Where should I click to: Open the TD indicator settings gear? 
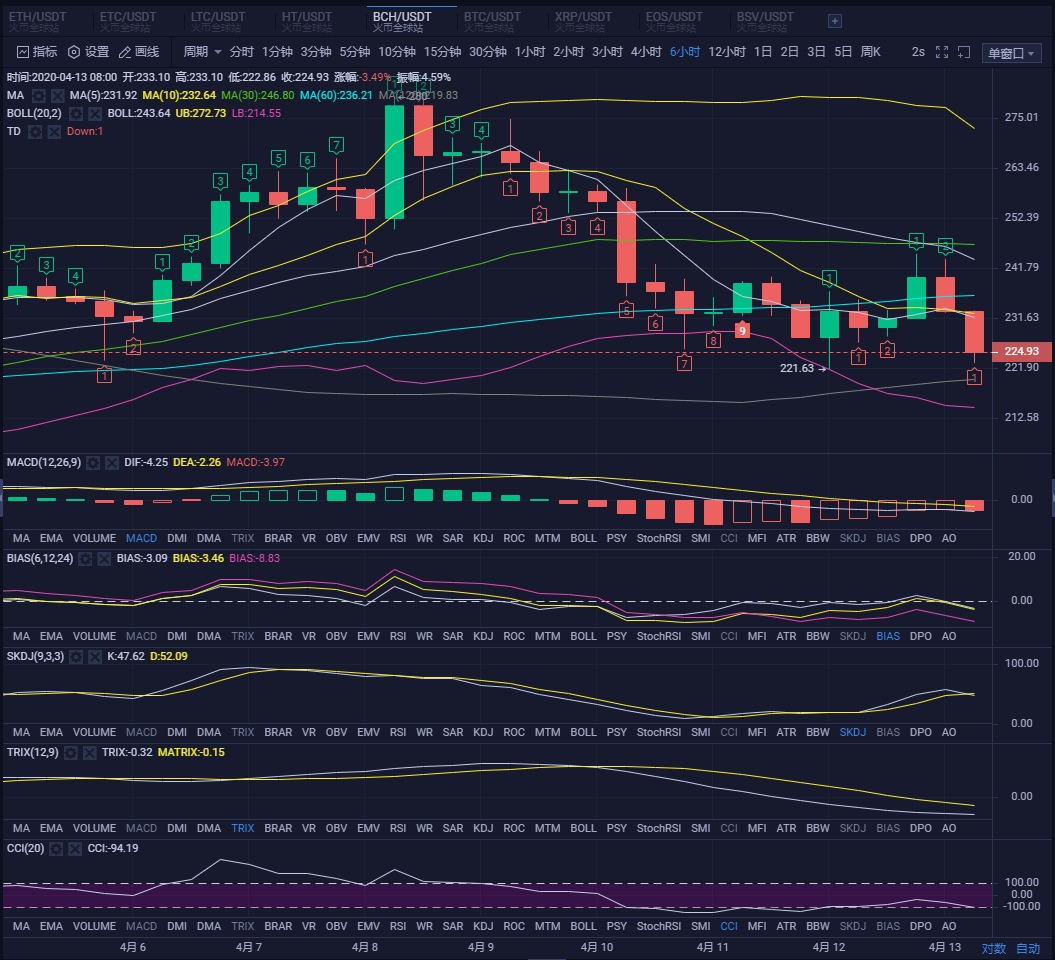34,131
